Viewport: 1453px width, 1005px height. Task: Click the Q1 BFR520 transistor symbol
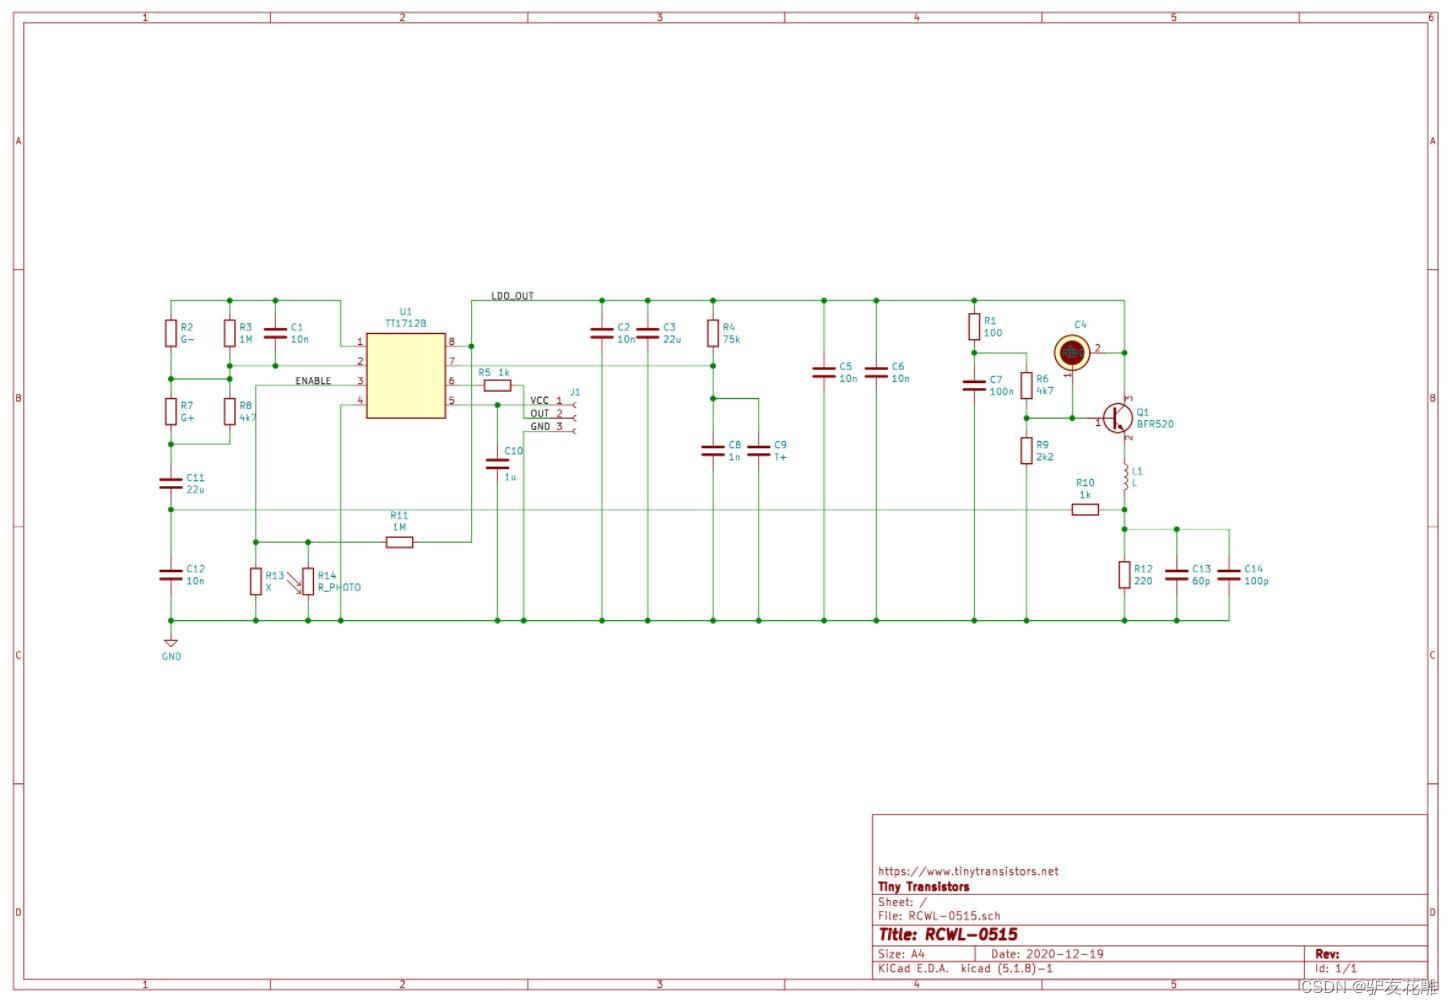(x=1117, y=418)
